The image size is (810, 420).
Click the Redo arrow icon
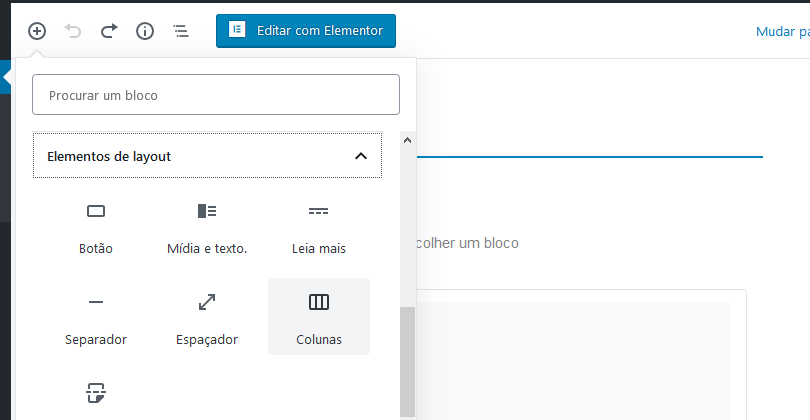click(x=109, y=31)
